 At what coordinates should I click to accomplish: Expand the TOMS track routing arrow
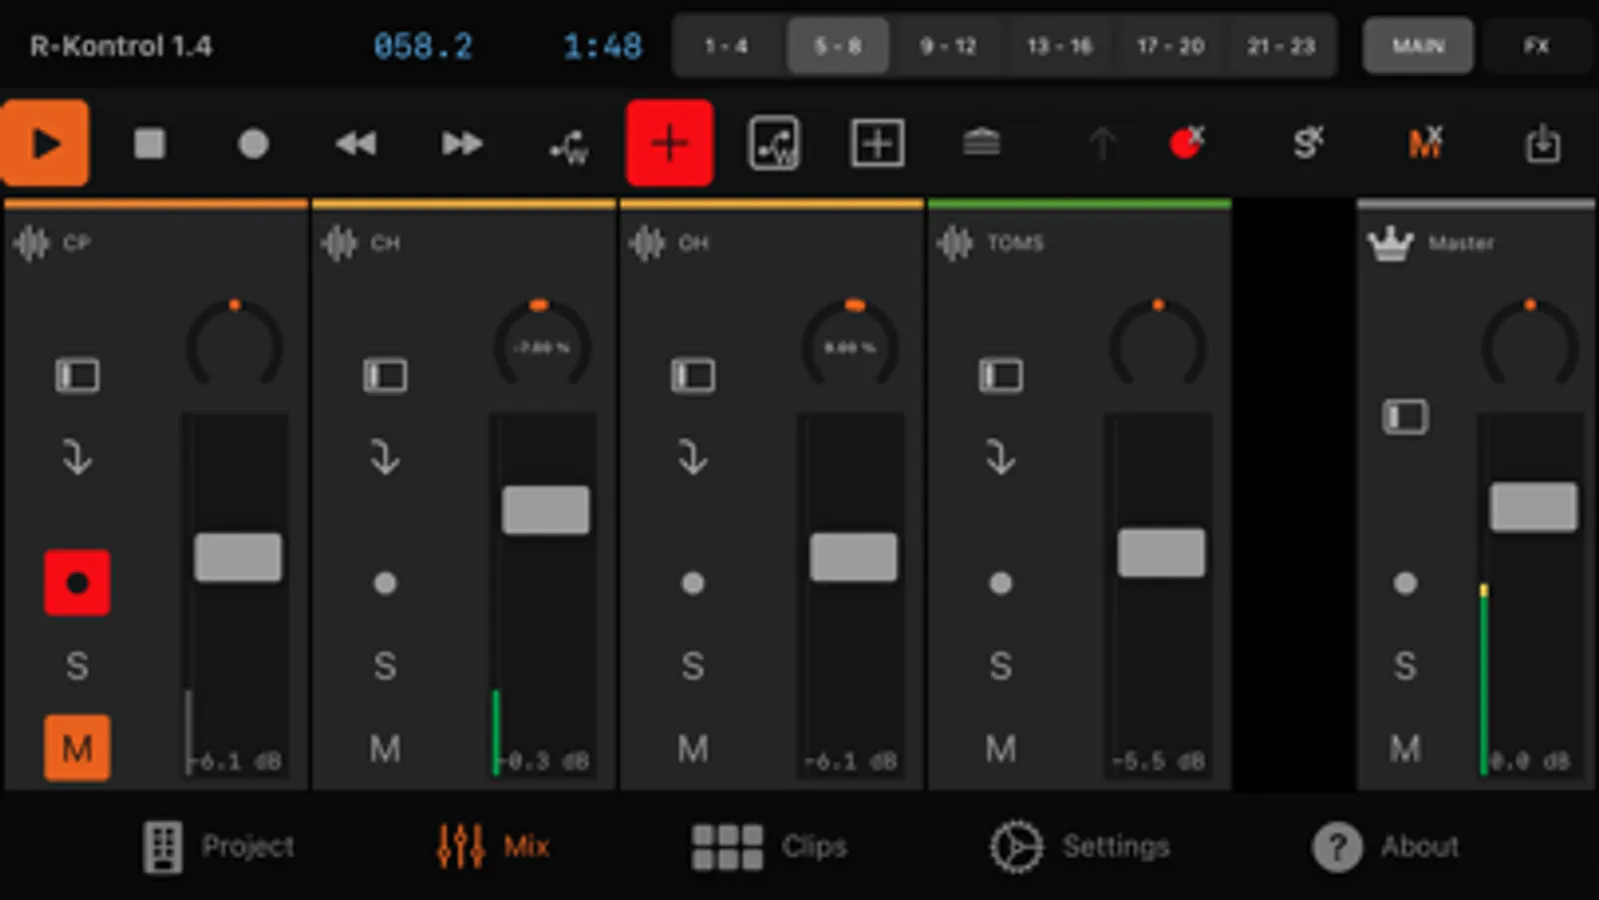tap(1001, 457)
